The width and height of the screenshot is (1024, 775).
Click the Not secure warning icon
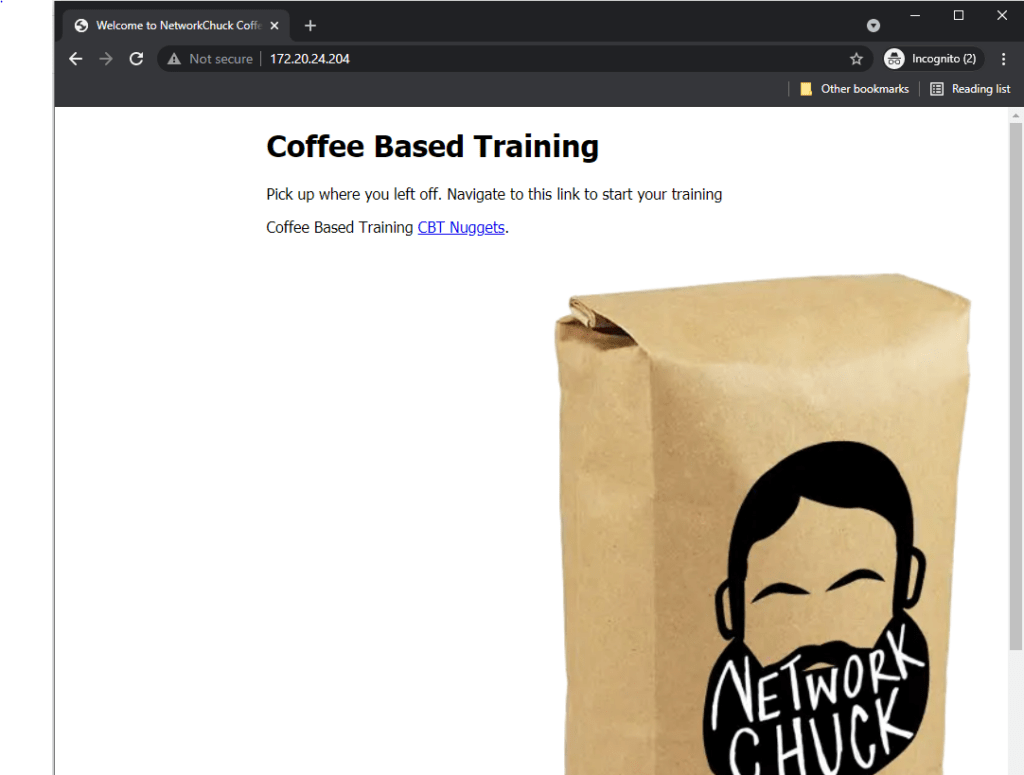click(174, 59)
